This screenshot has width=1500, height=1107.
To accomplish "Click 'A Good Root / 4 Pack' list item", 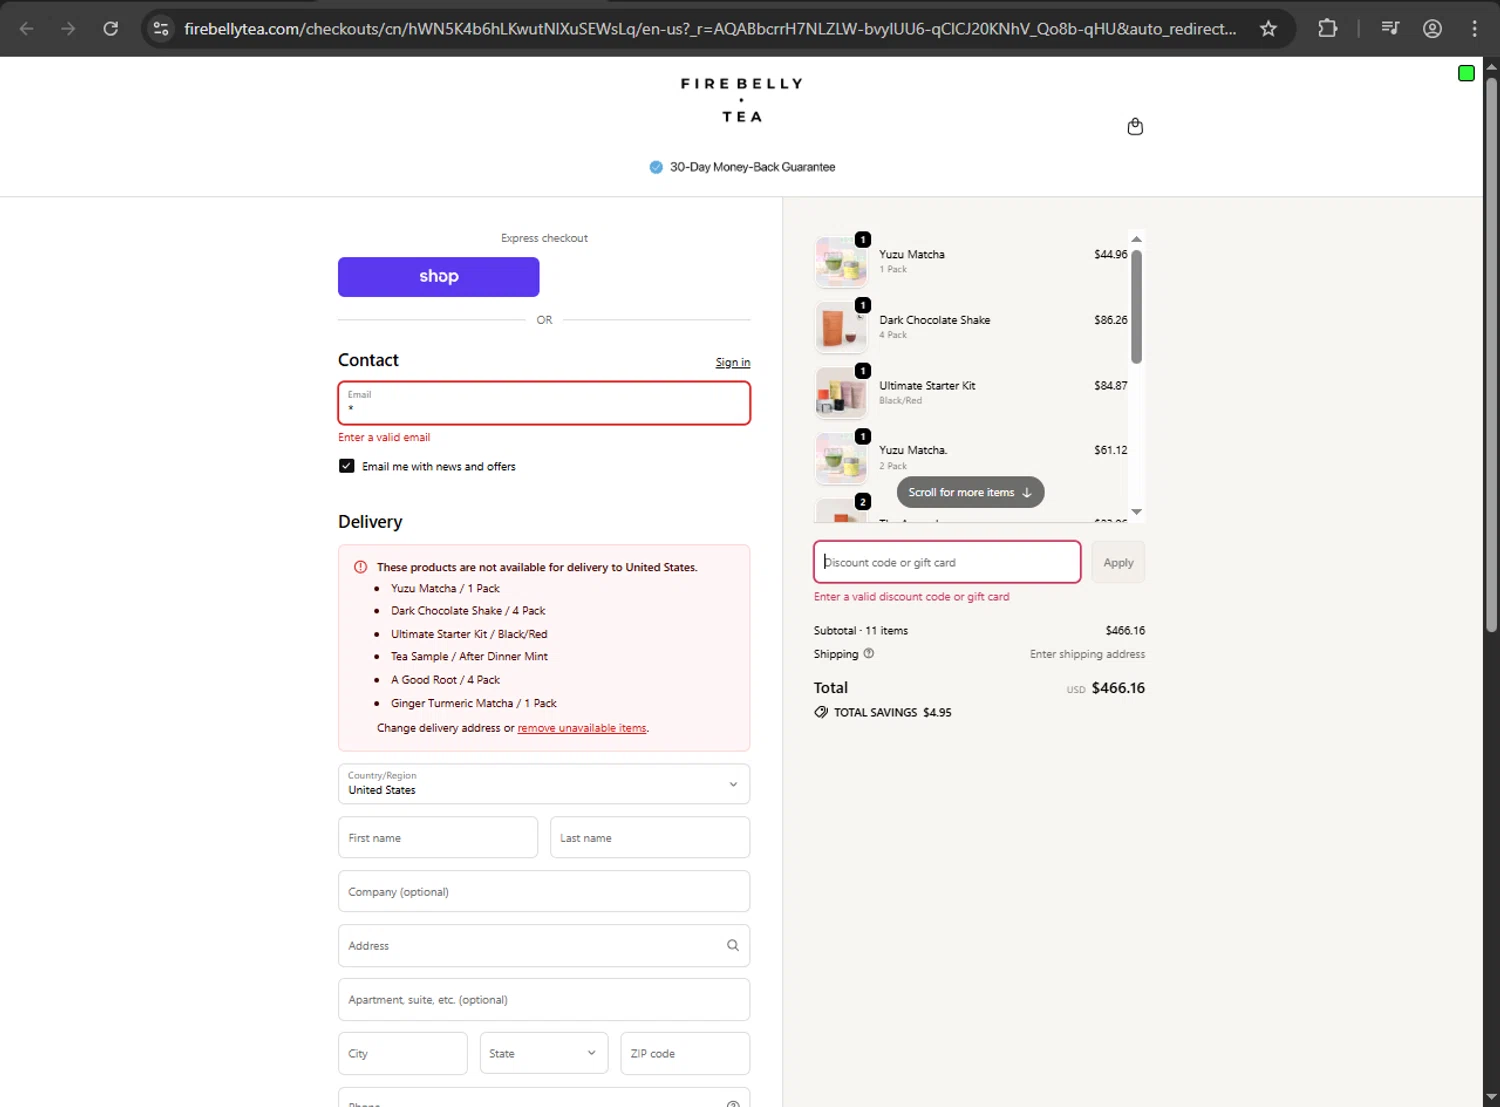I will coord(445,680).
